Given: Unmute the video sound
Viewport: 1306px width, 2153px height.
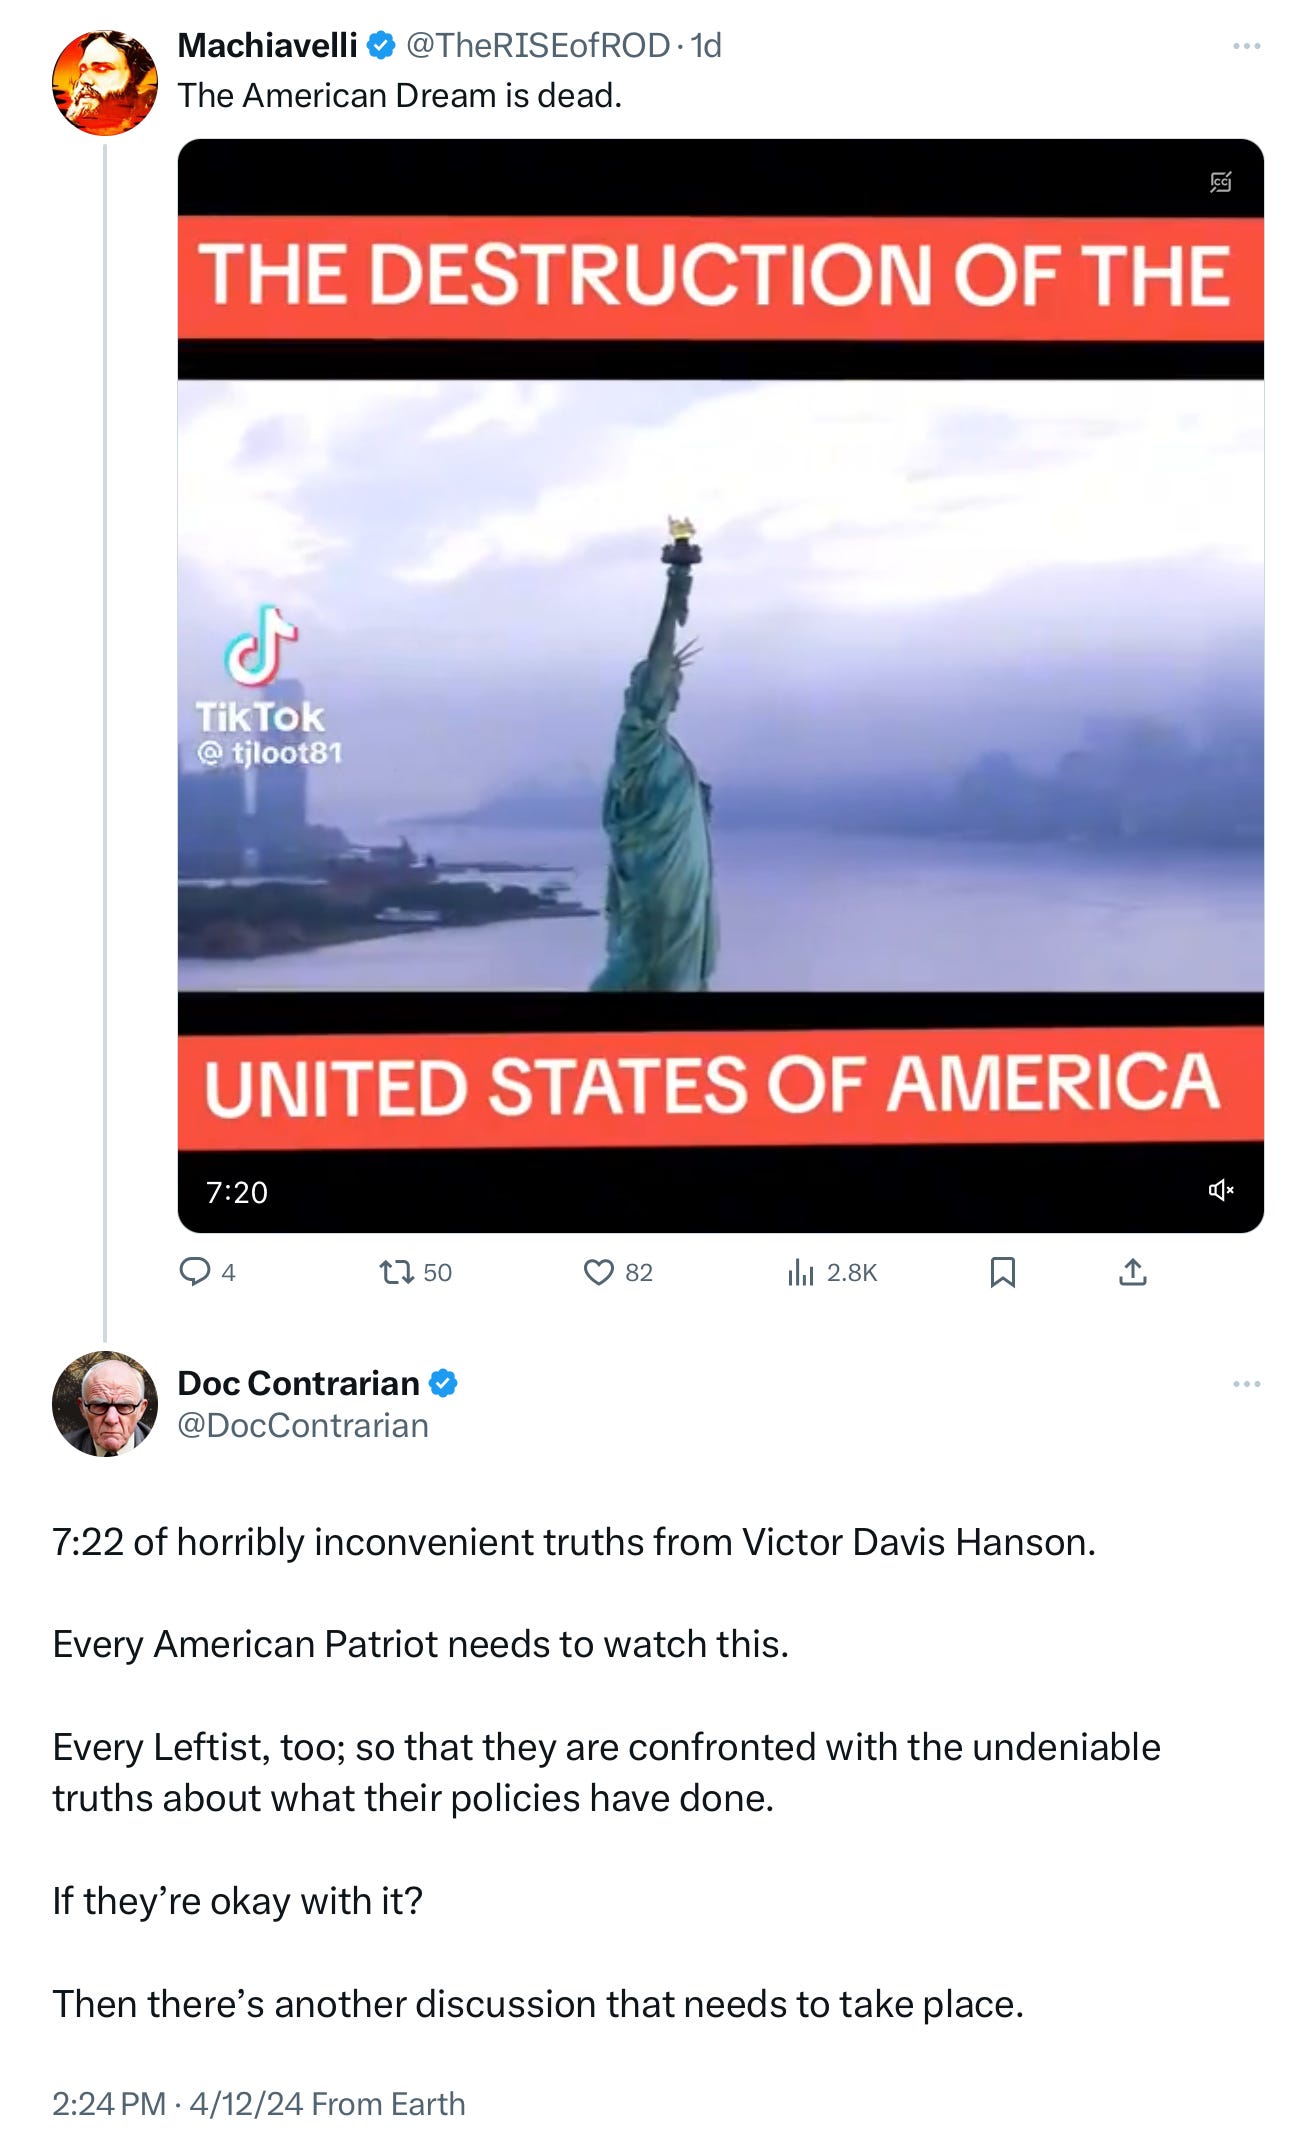Looking at the screenshot, I should pos(1221,1190).
